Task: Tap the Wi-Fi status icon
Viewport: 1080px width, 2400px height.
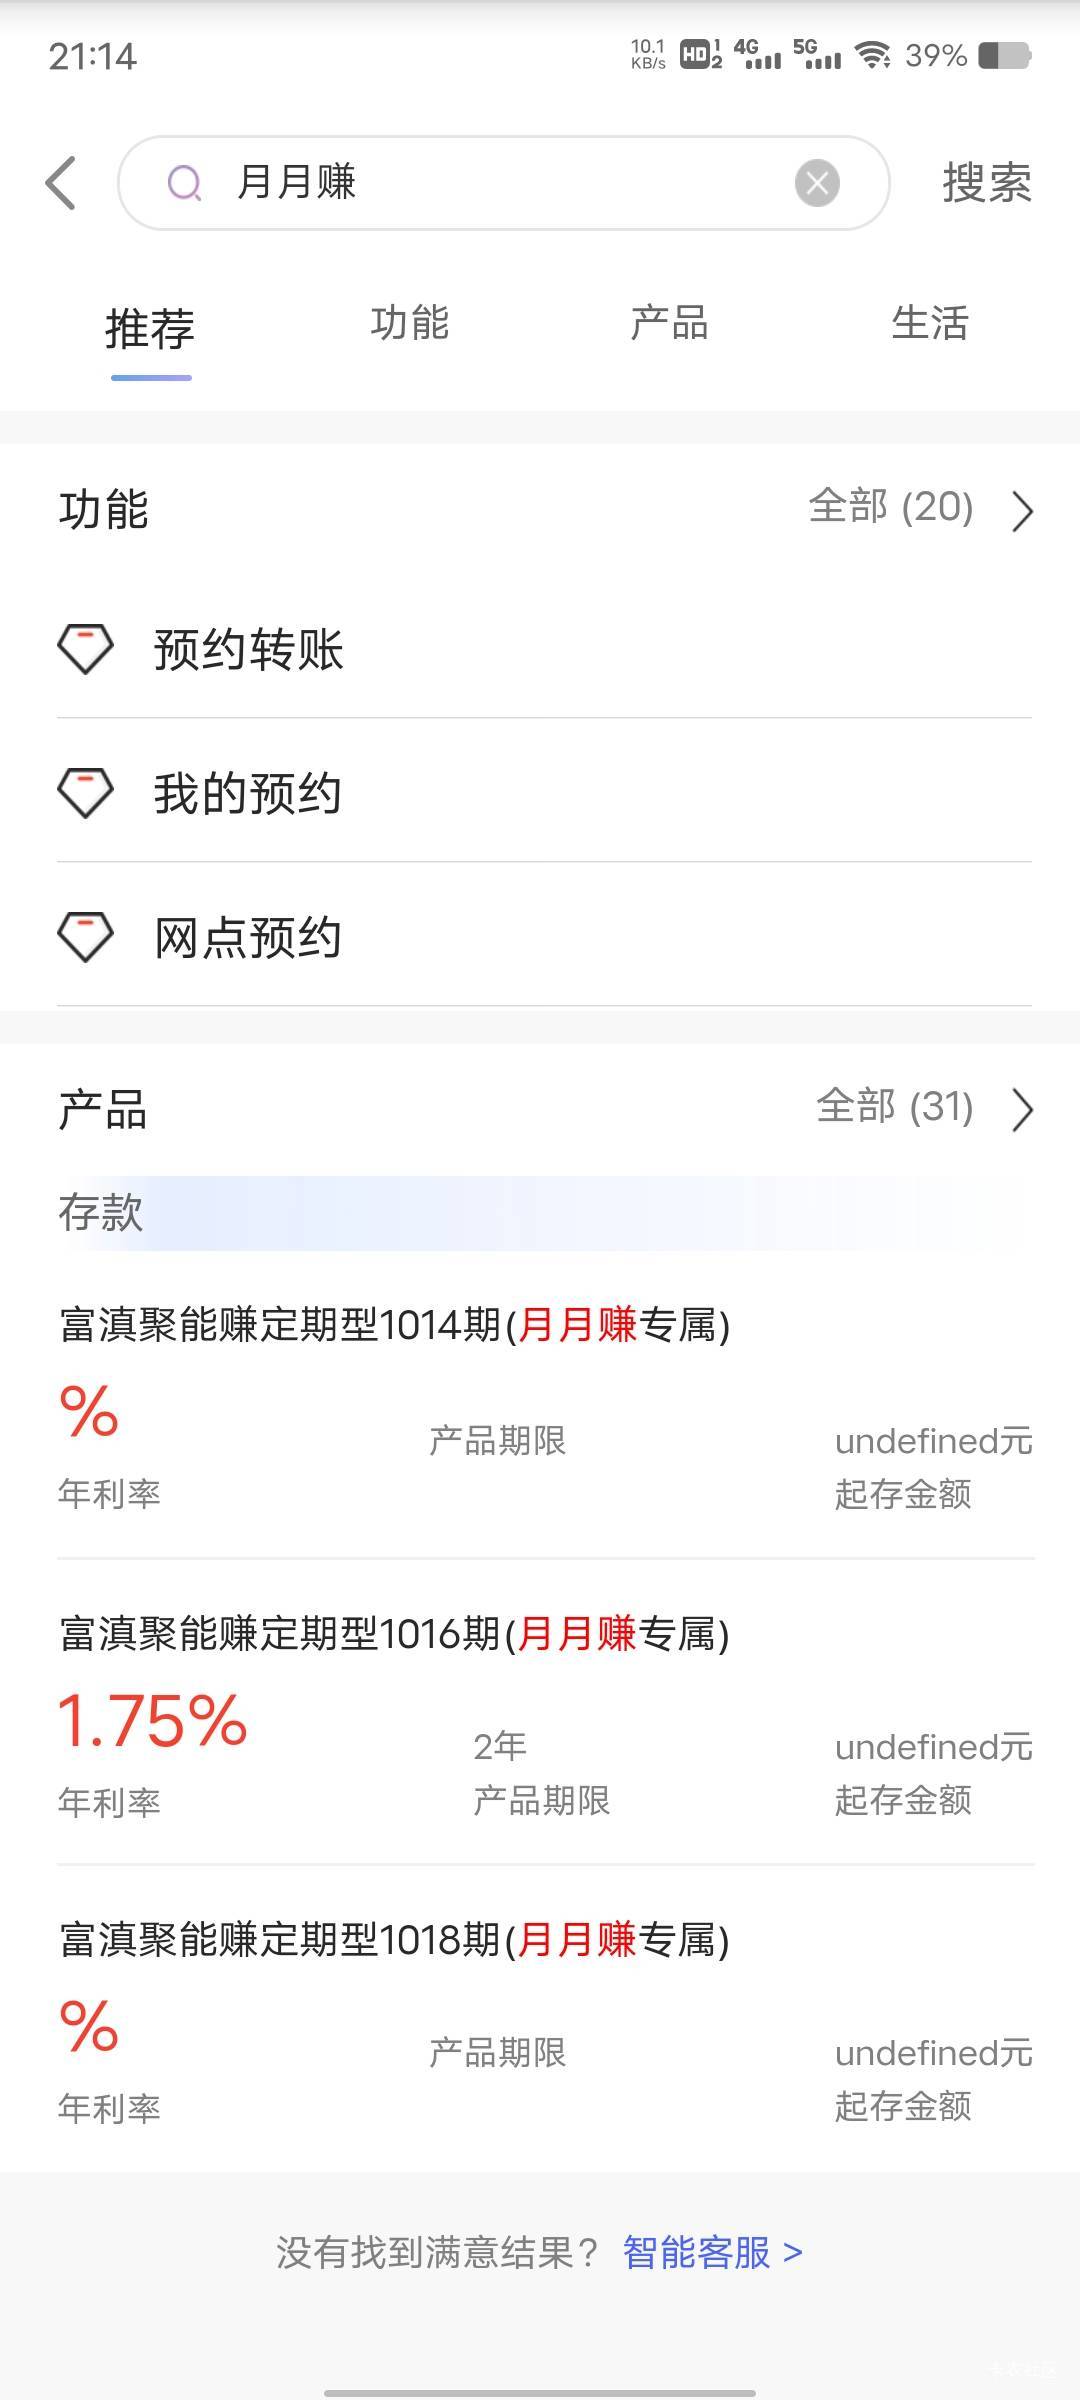Action: coord(873,55)
